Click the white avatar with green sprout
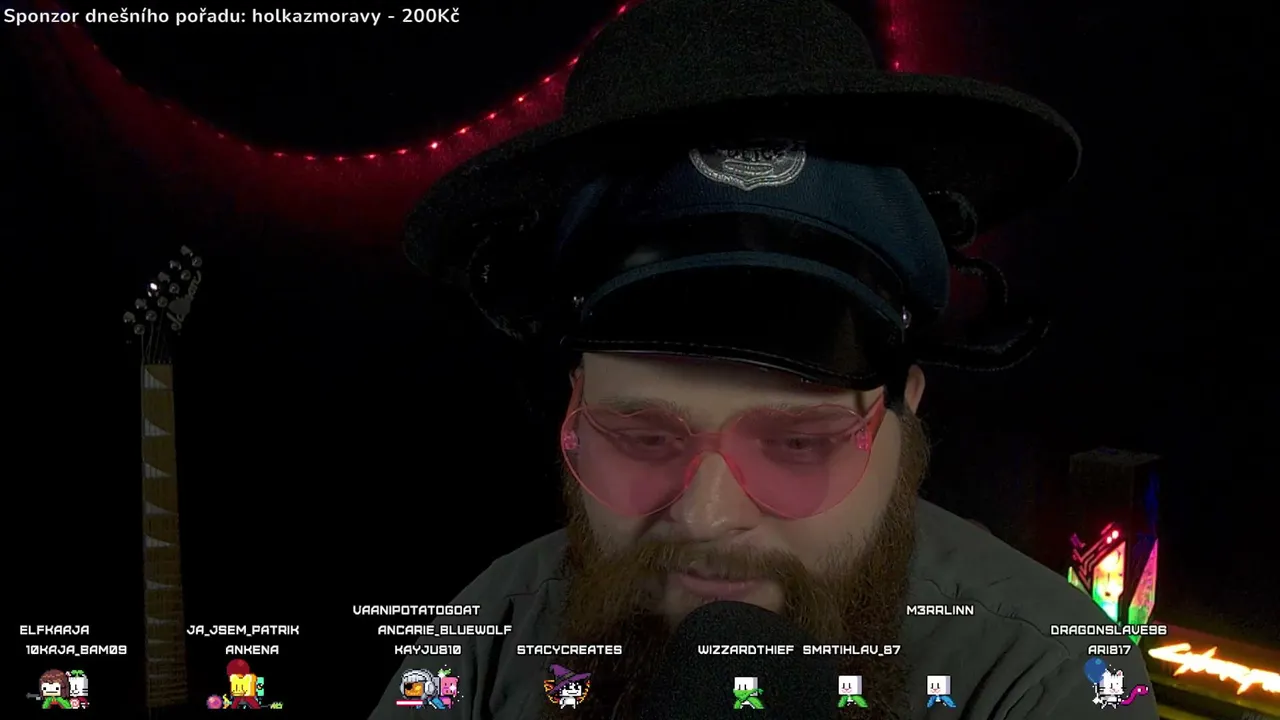1280x720 pixels. [79, 691]
